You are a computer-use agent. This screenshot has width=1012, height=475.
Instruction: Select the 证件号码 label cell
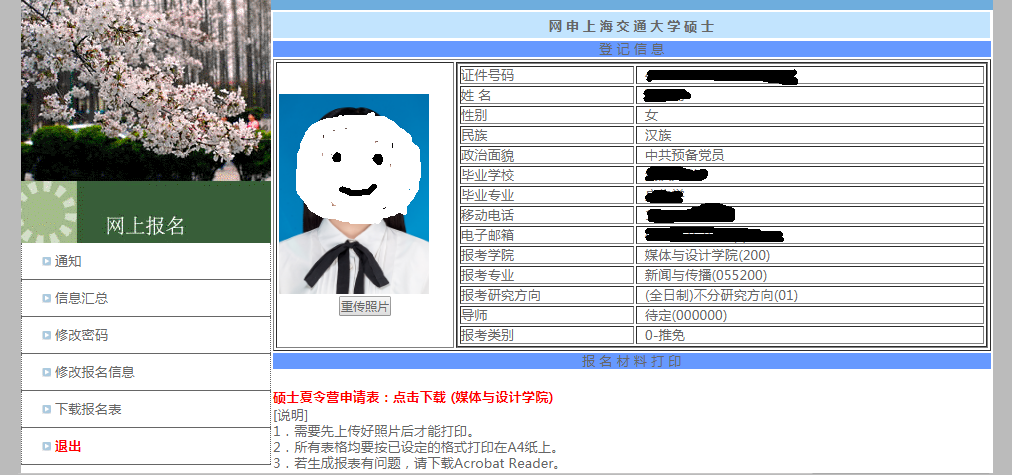[x=546, y=75]
